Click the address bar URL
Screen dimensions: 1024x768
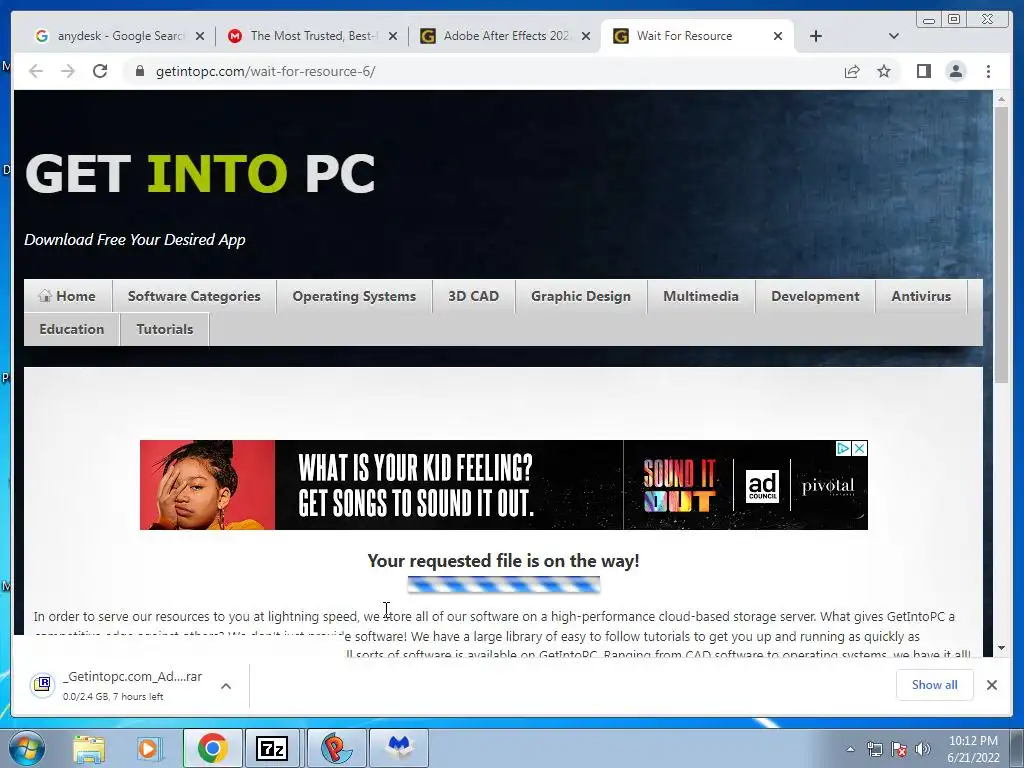(x=265, y=71)
